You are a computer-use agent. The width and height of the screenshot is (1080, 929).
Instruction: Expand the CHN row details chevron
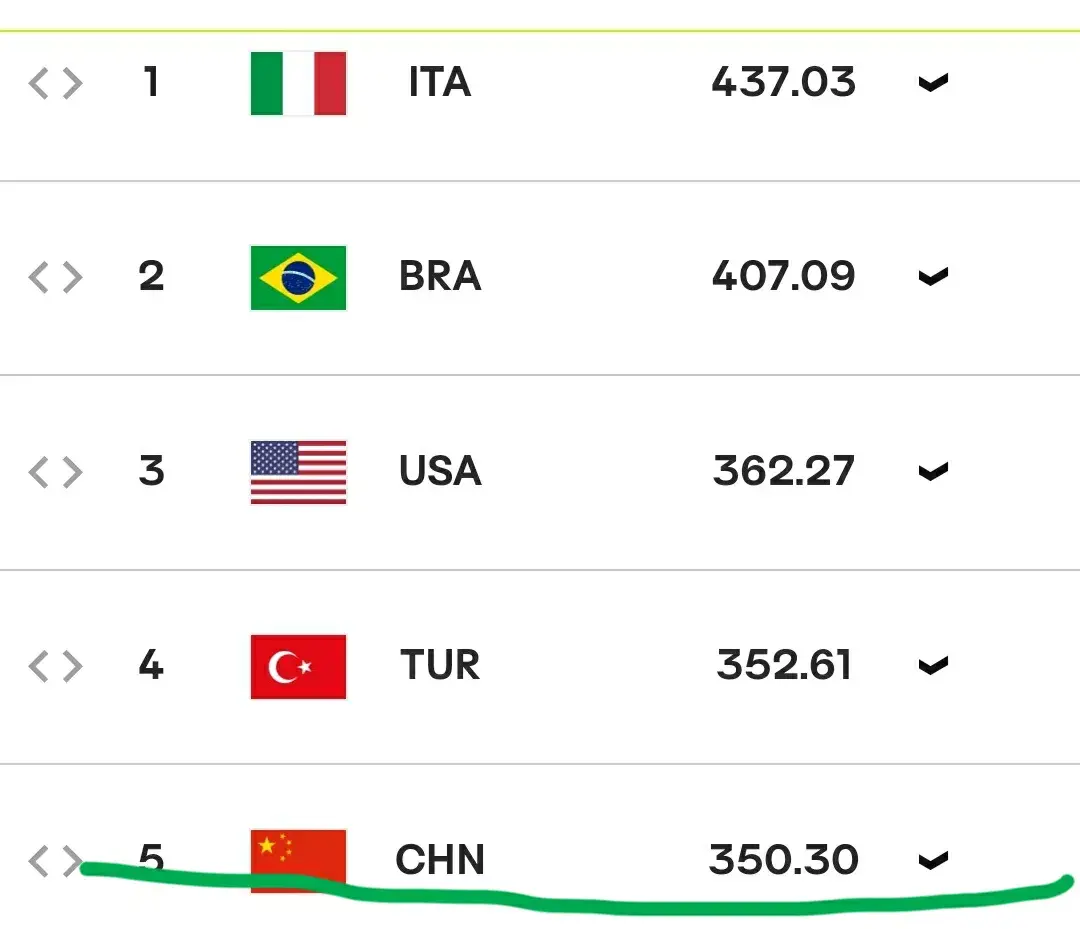(x=933, y=860)
